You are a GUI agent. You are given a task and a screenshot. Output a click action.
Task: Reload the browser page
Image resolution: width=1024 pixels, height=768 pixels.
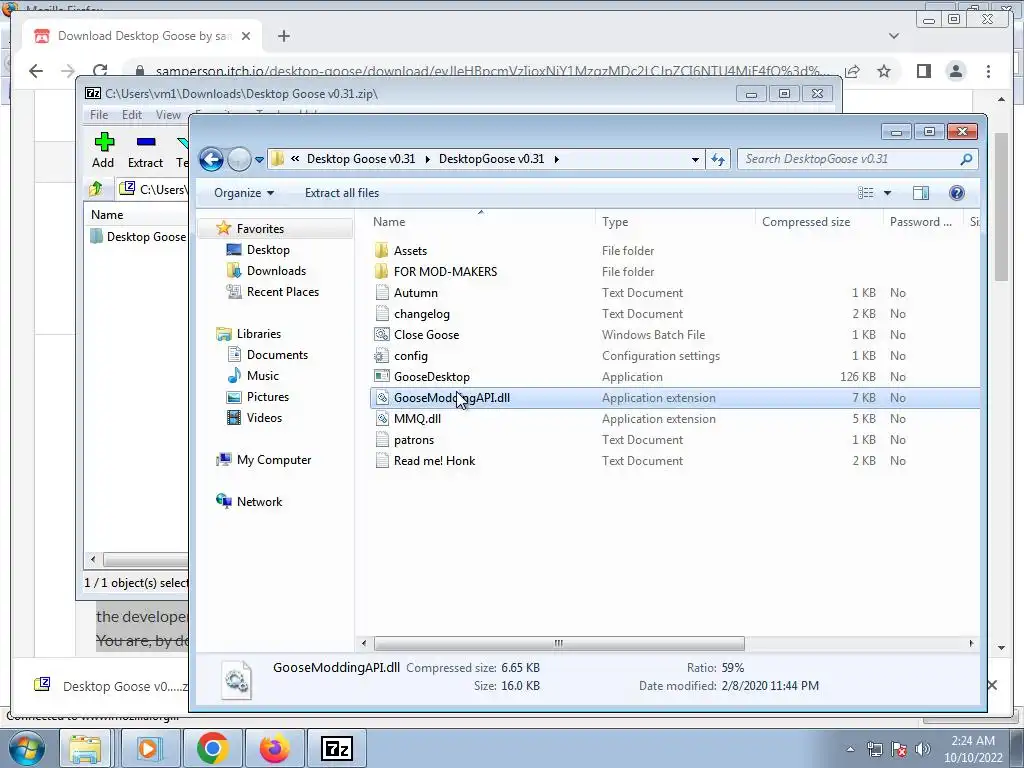tap(100, 71)
